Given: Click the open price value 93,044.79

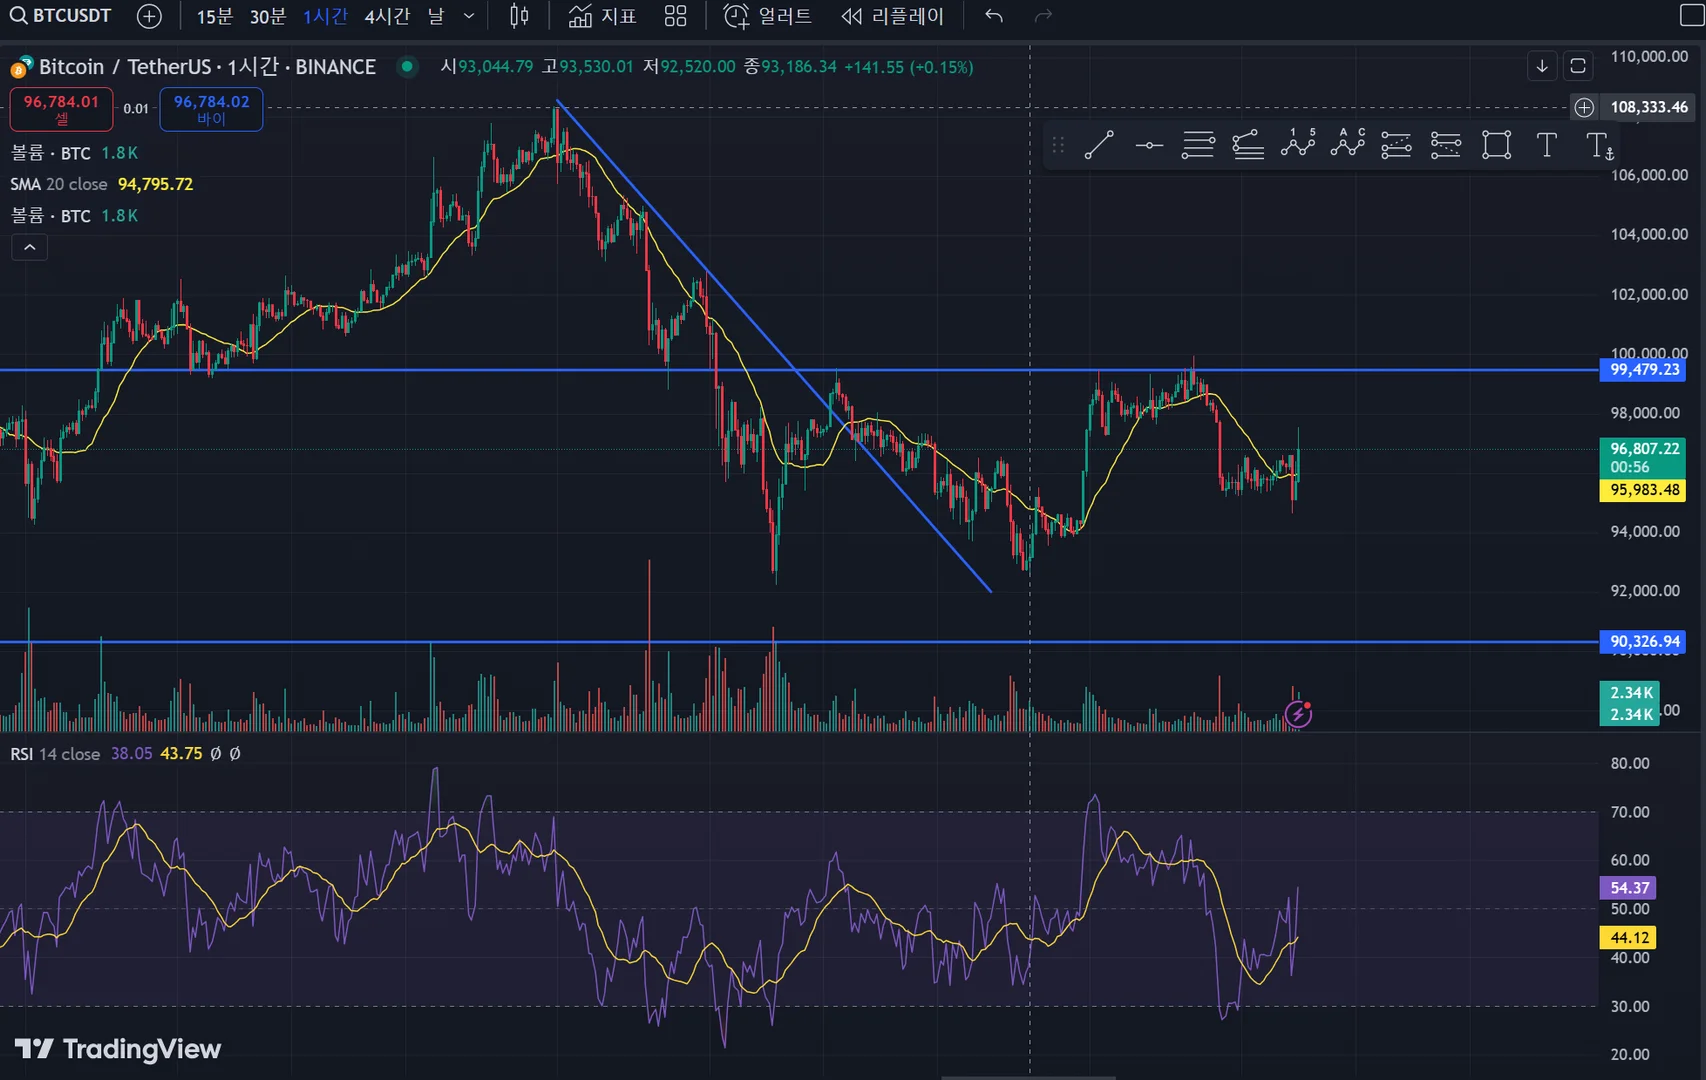Looking at the screenshot, I should point(495,67).
